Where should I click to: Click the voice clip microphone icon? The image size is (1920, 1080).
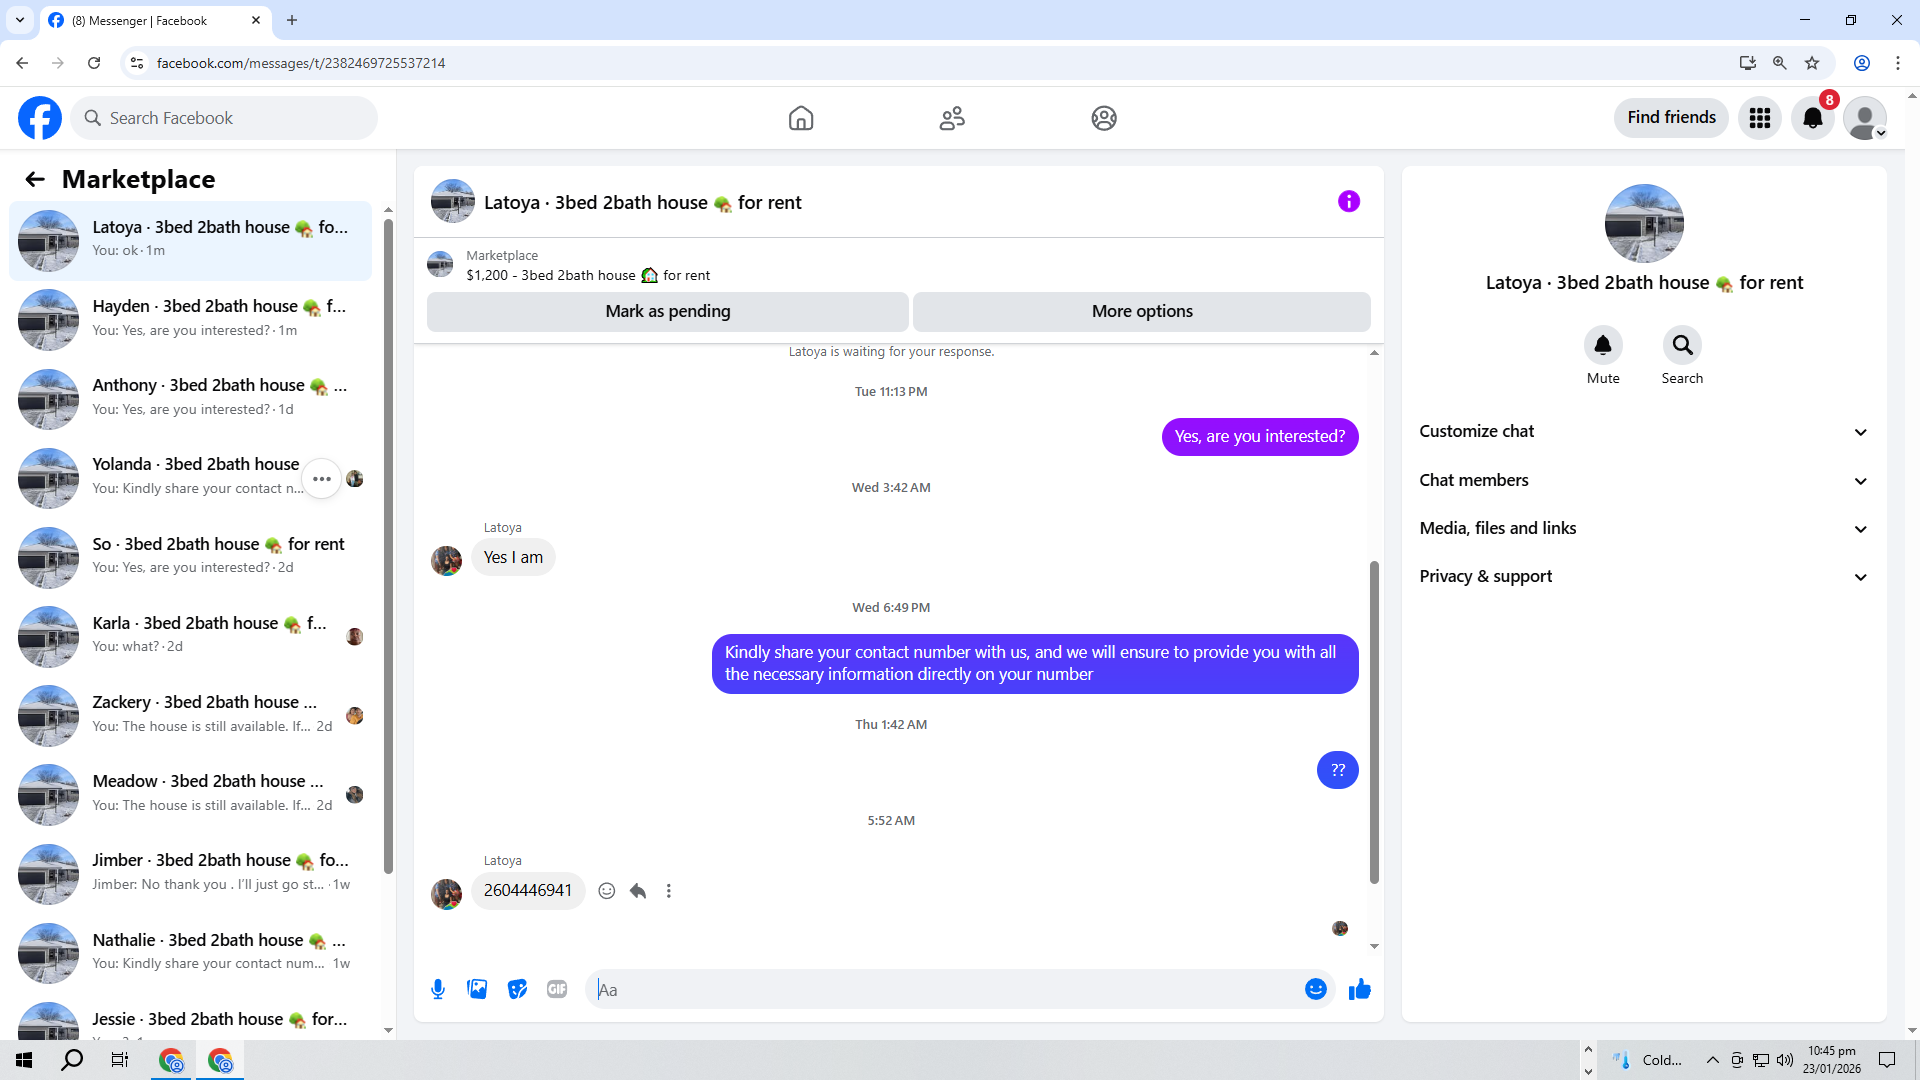[438, 989]
